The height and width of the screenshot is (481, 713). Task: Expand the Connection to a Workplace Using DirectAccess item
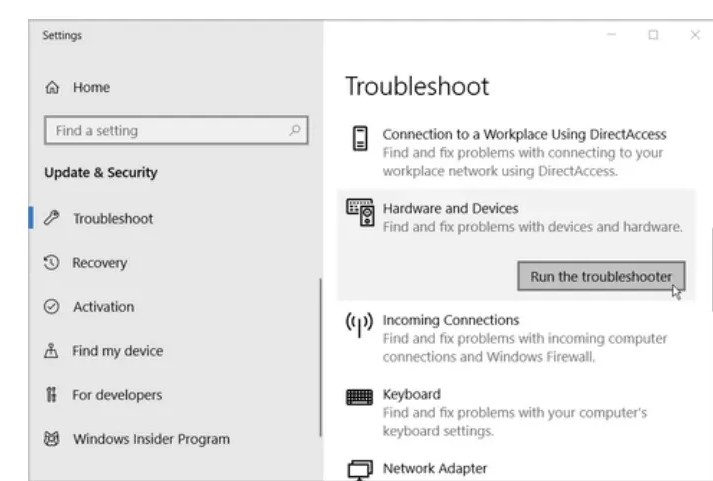pyautogui.click(x=516, y=152)
